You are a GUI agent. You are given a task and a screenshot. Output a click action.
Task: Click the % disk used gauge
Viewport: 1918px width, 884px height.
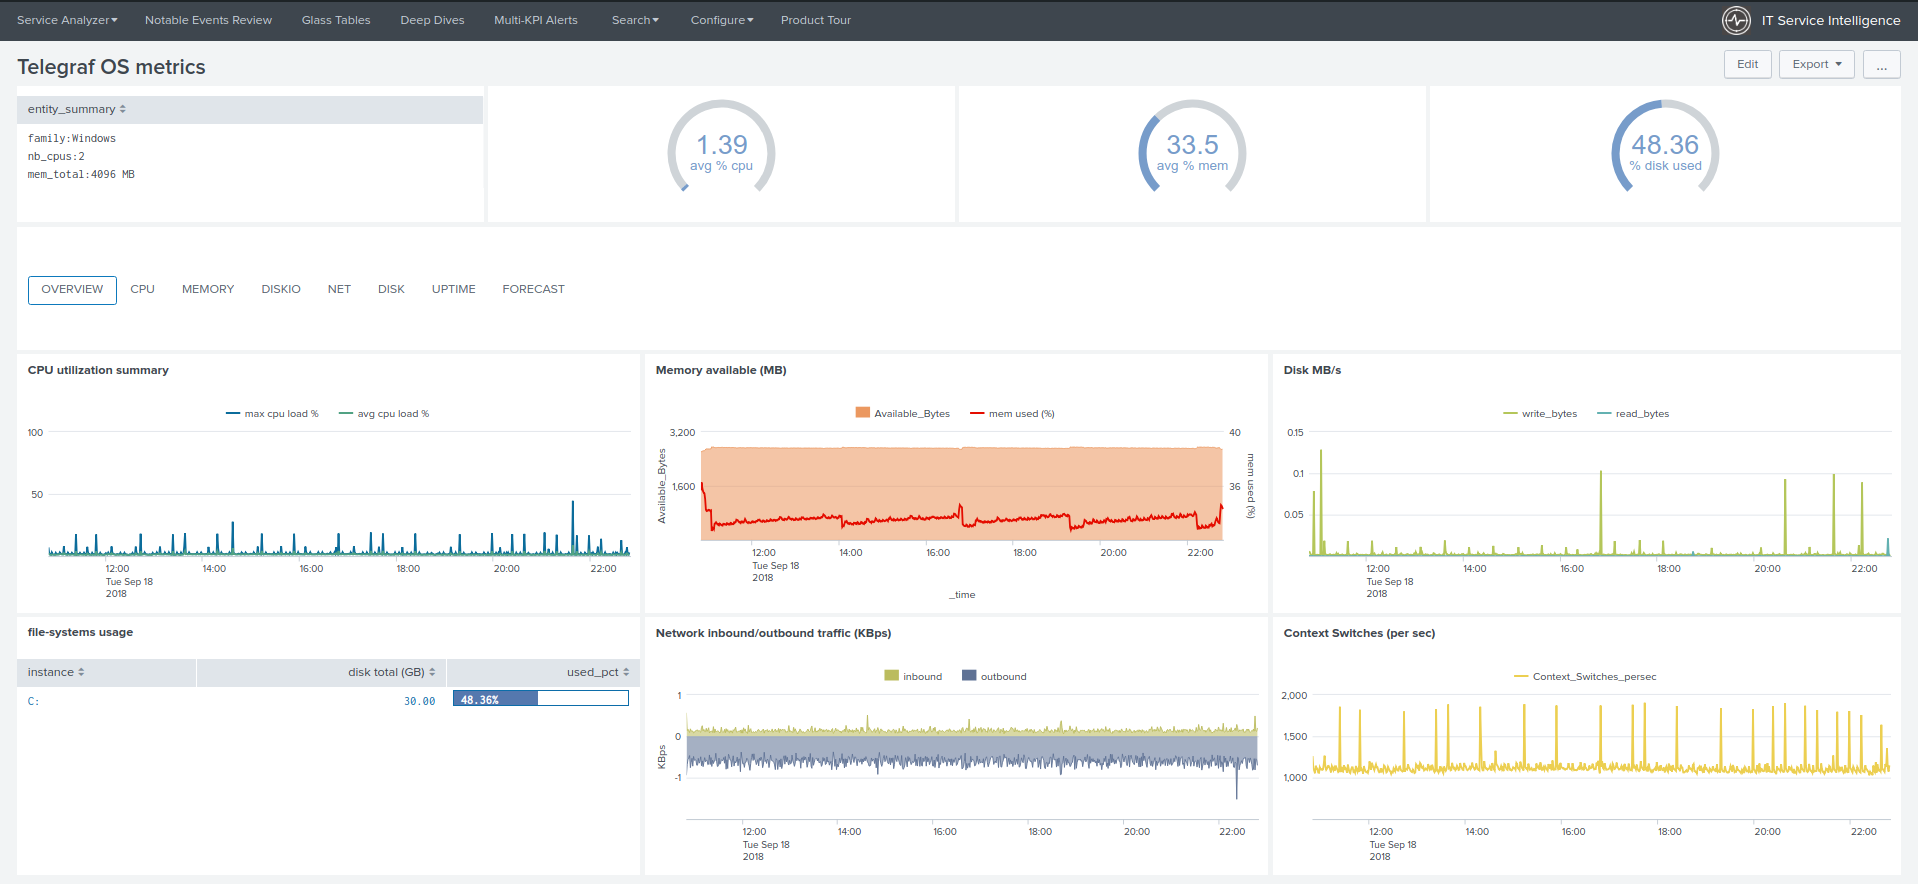tap(1665, 147)
